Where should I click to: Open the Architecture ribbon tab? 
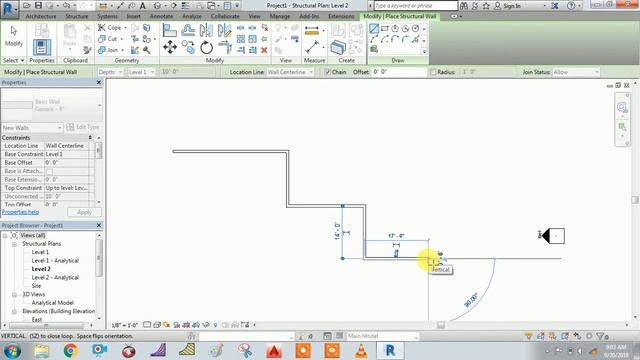click(x=41, y=16)
